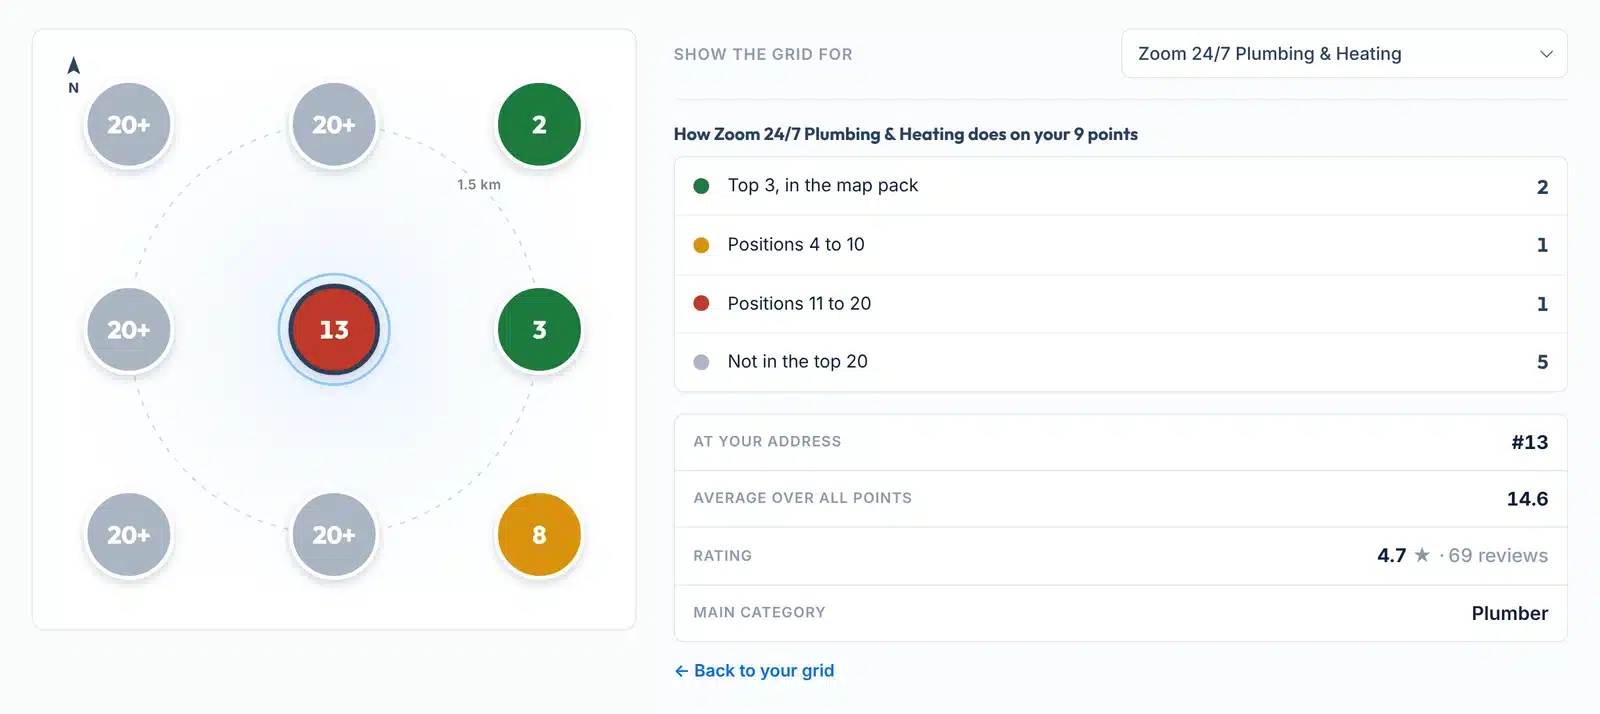Click the #13 address rank value
This screenshot has width=1600, height=714.
point(1529,442)
